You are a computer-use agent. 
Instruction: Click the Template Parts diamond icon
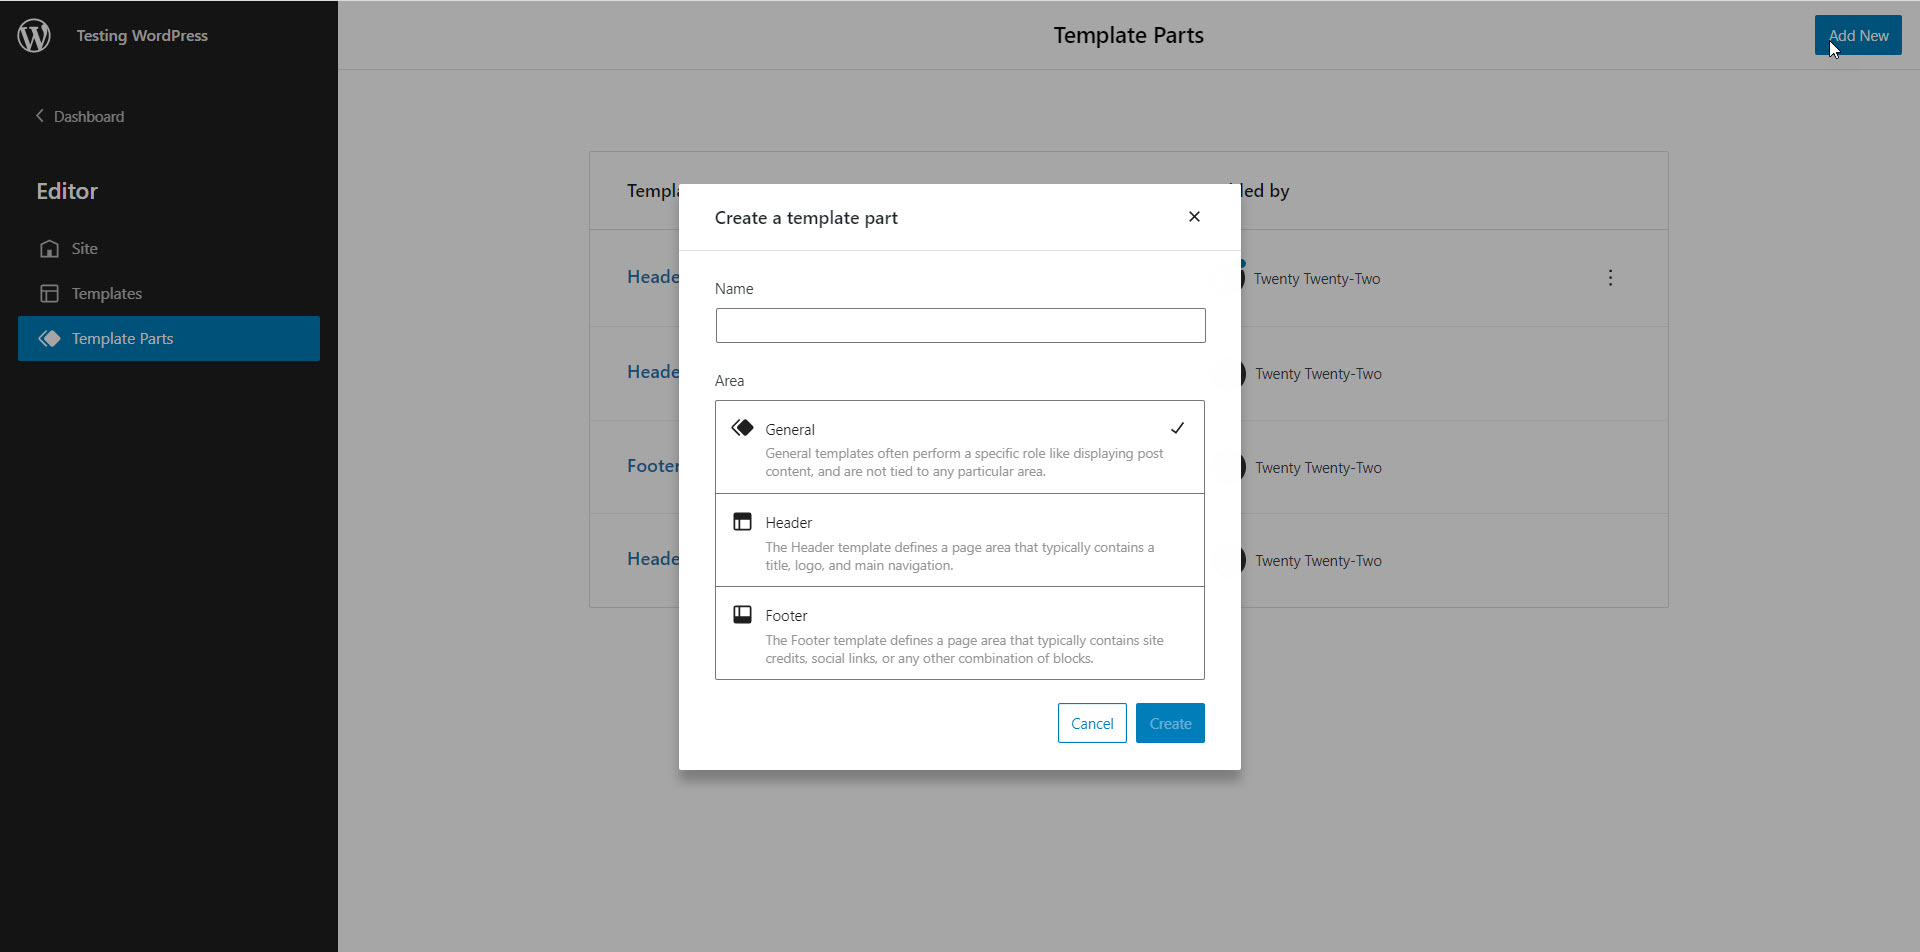(x=49, y=339)
